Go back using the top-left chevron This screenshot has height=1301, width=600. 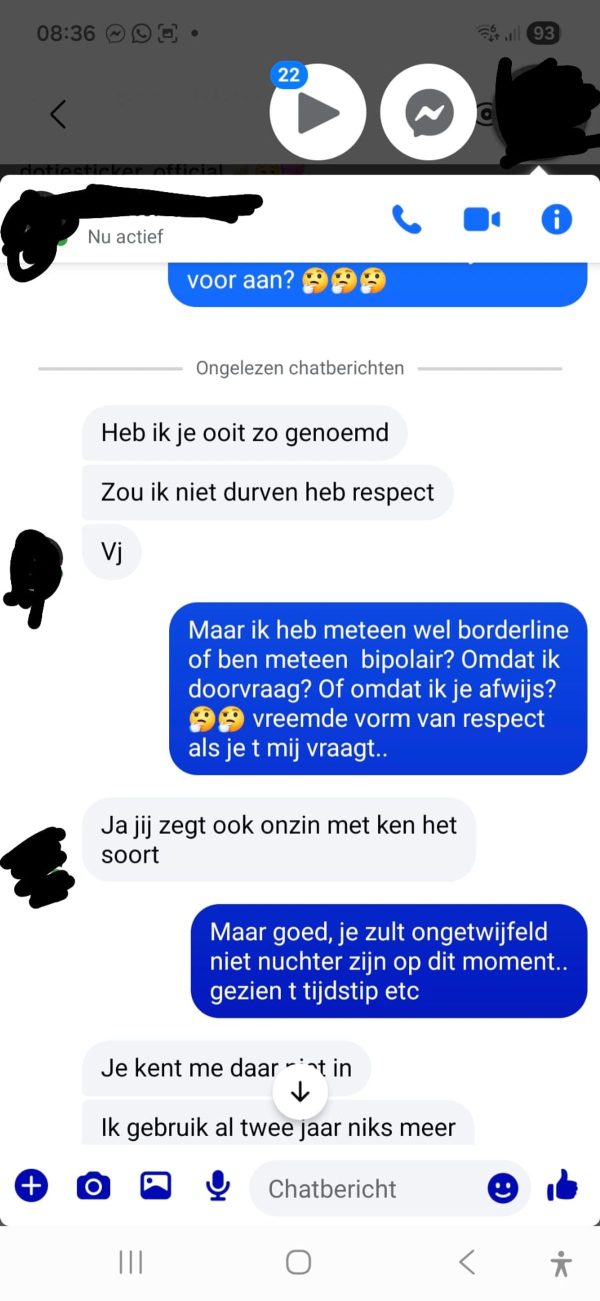pos(58,114)
